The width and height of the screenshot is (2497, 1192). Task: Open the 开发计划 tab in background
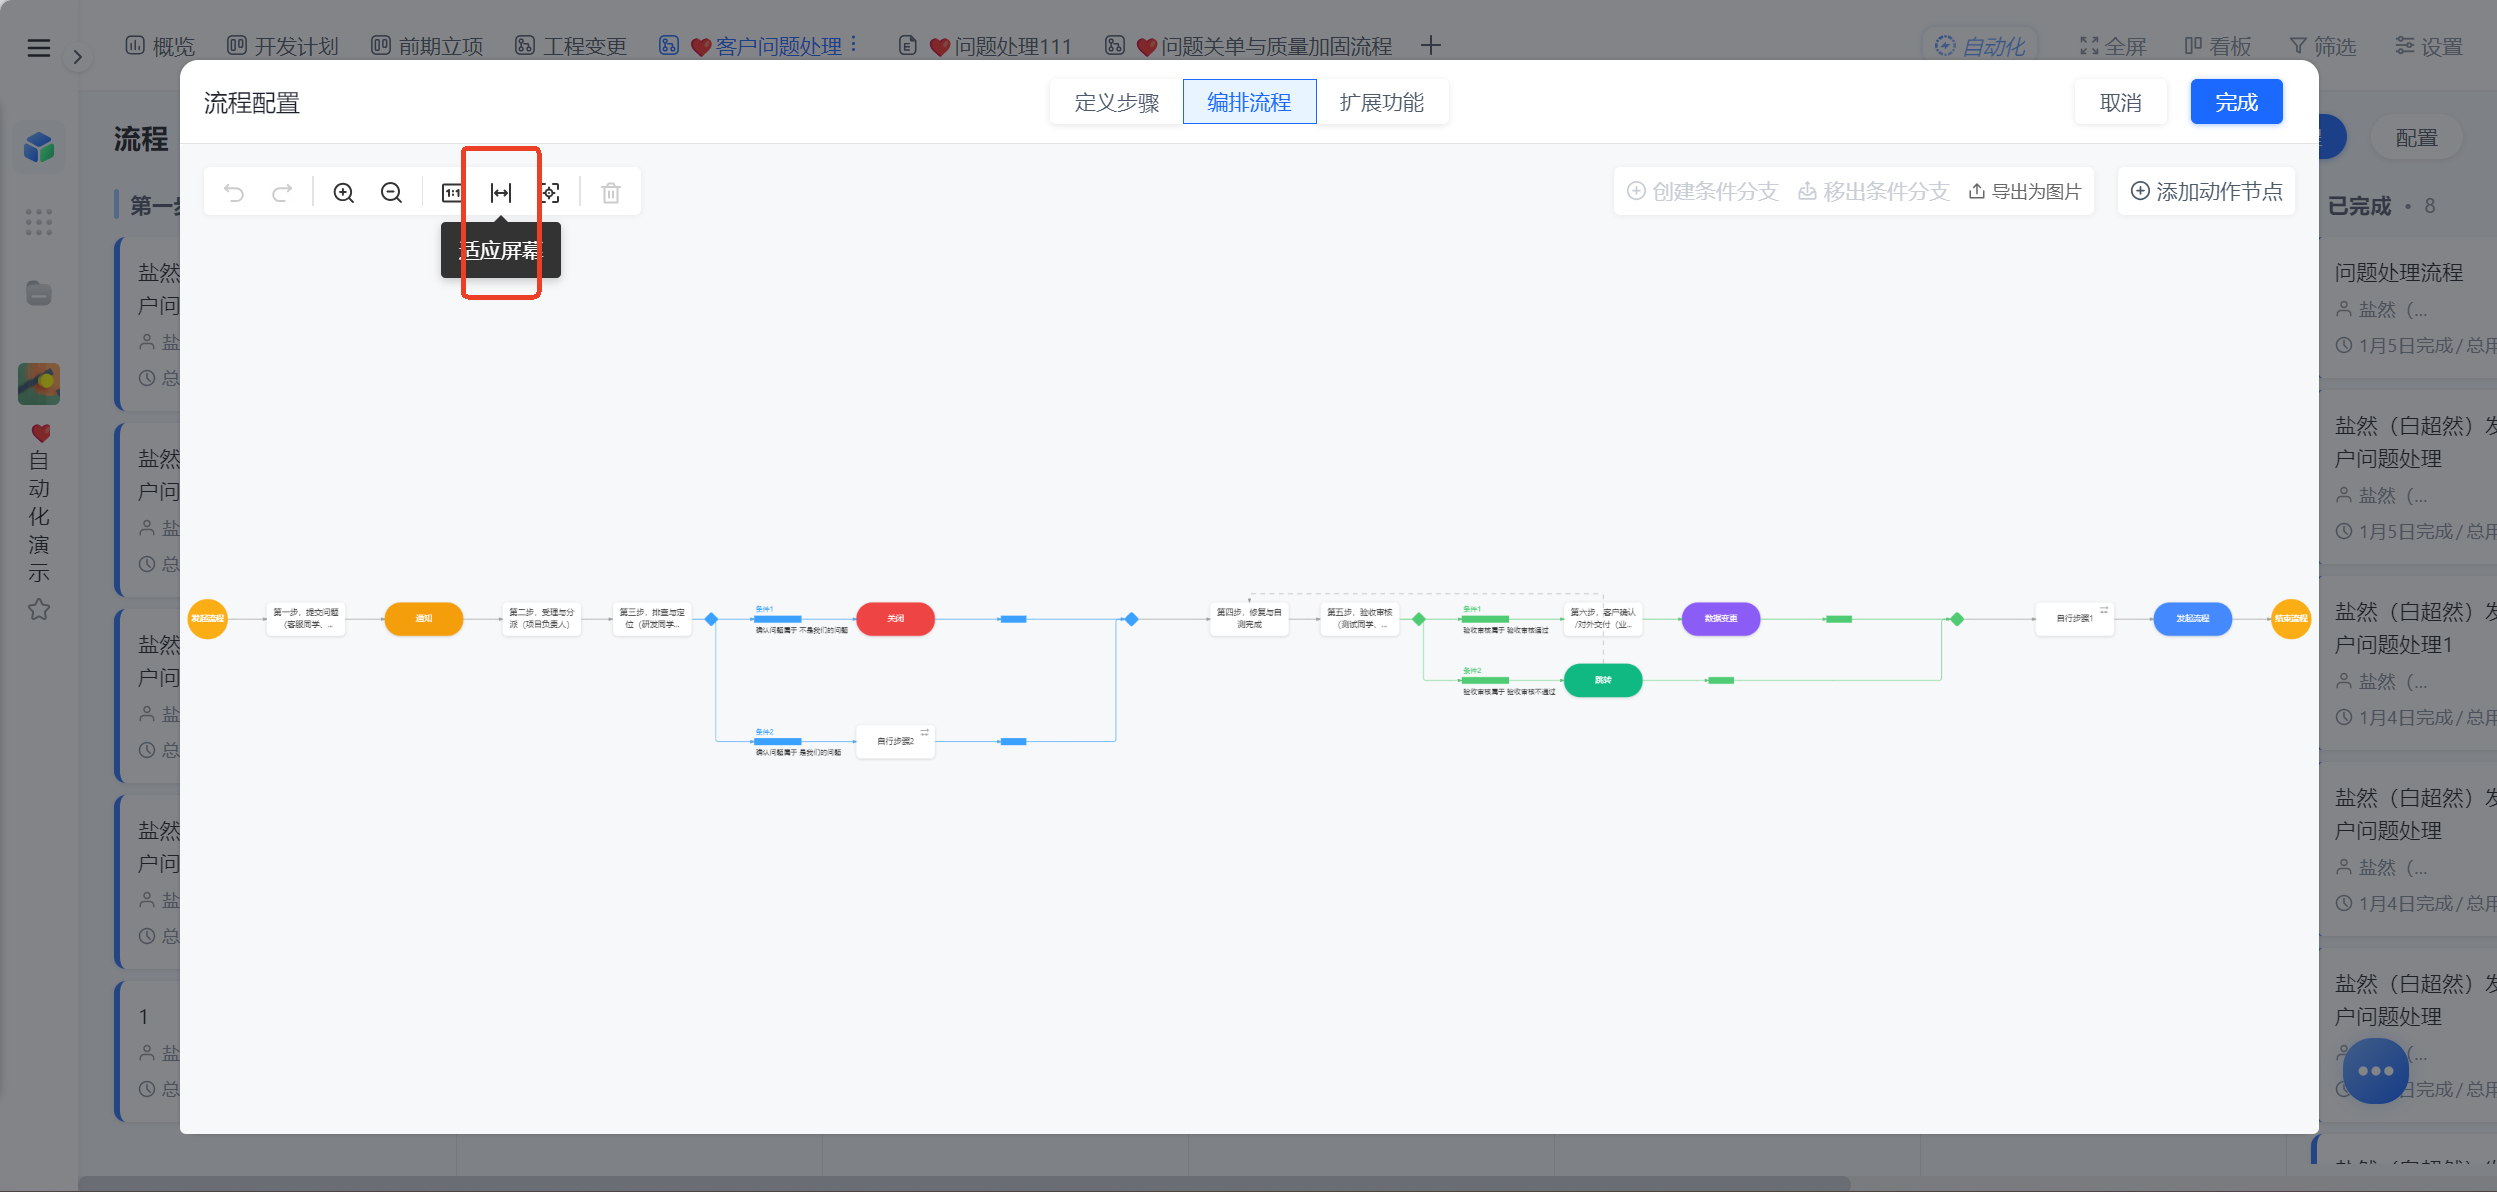tap(283, 46)
